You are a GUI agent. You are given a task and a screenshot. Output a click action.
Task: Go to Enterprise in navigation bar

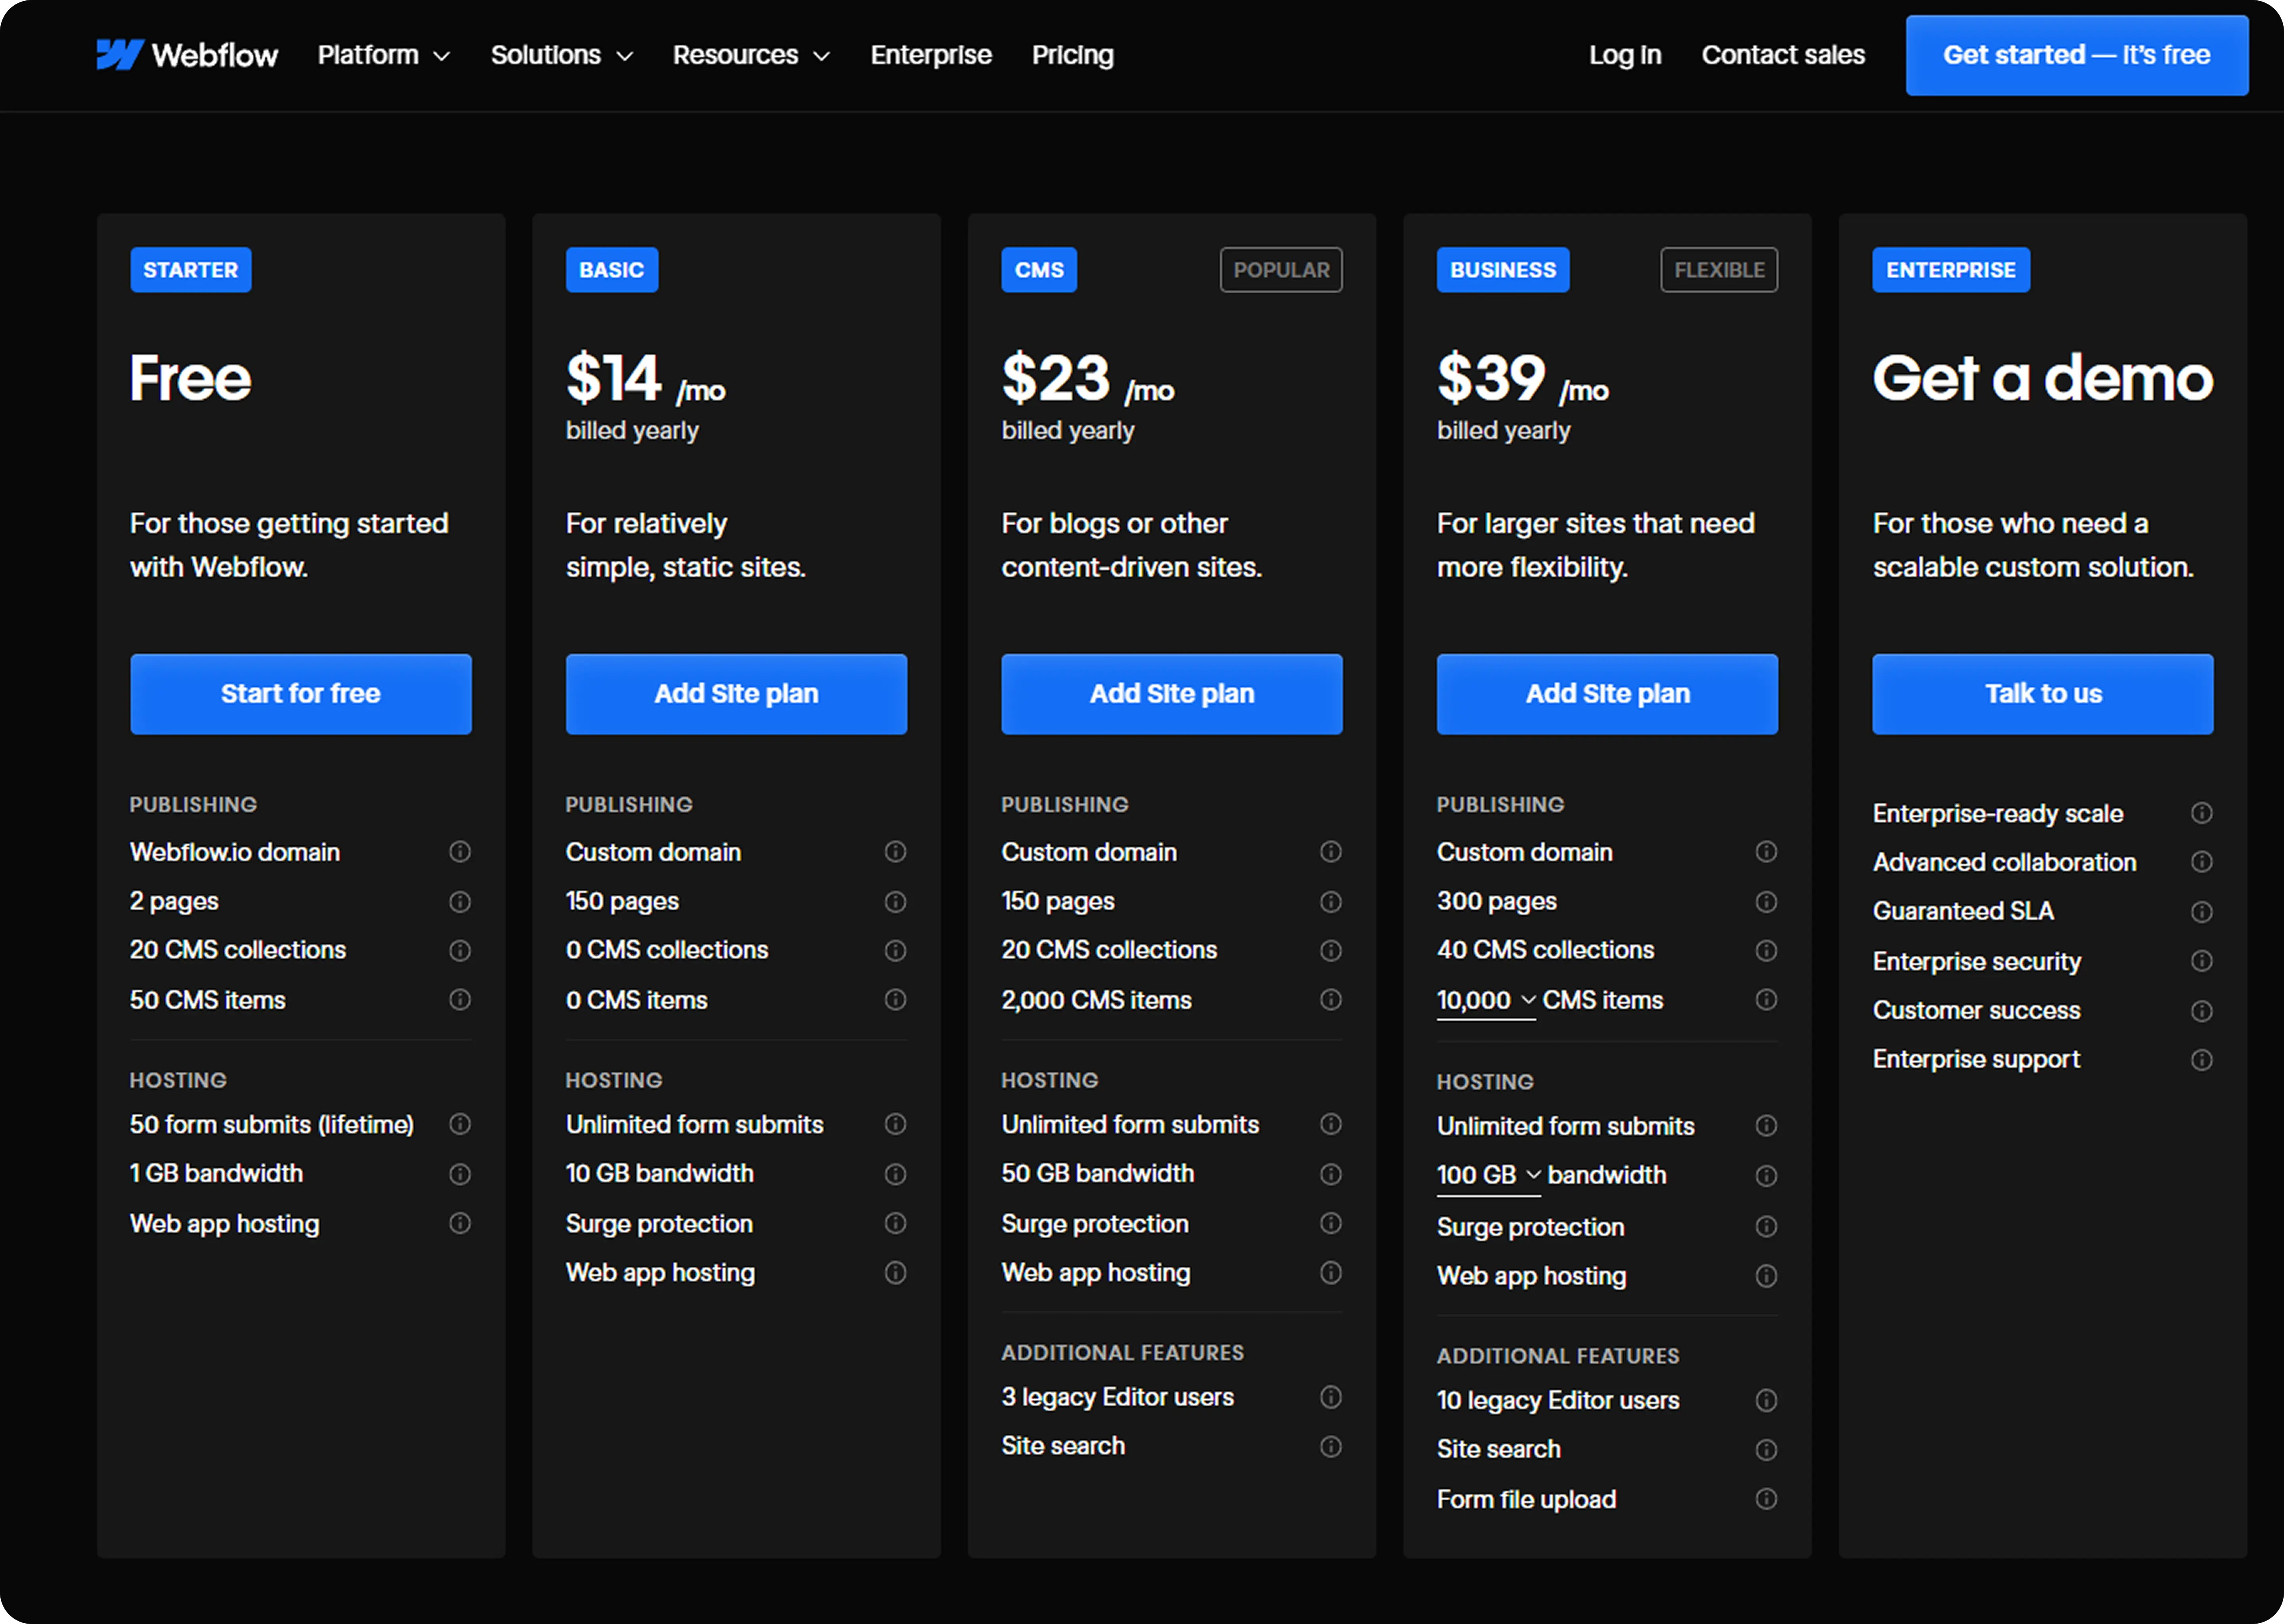931,55
